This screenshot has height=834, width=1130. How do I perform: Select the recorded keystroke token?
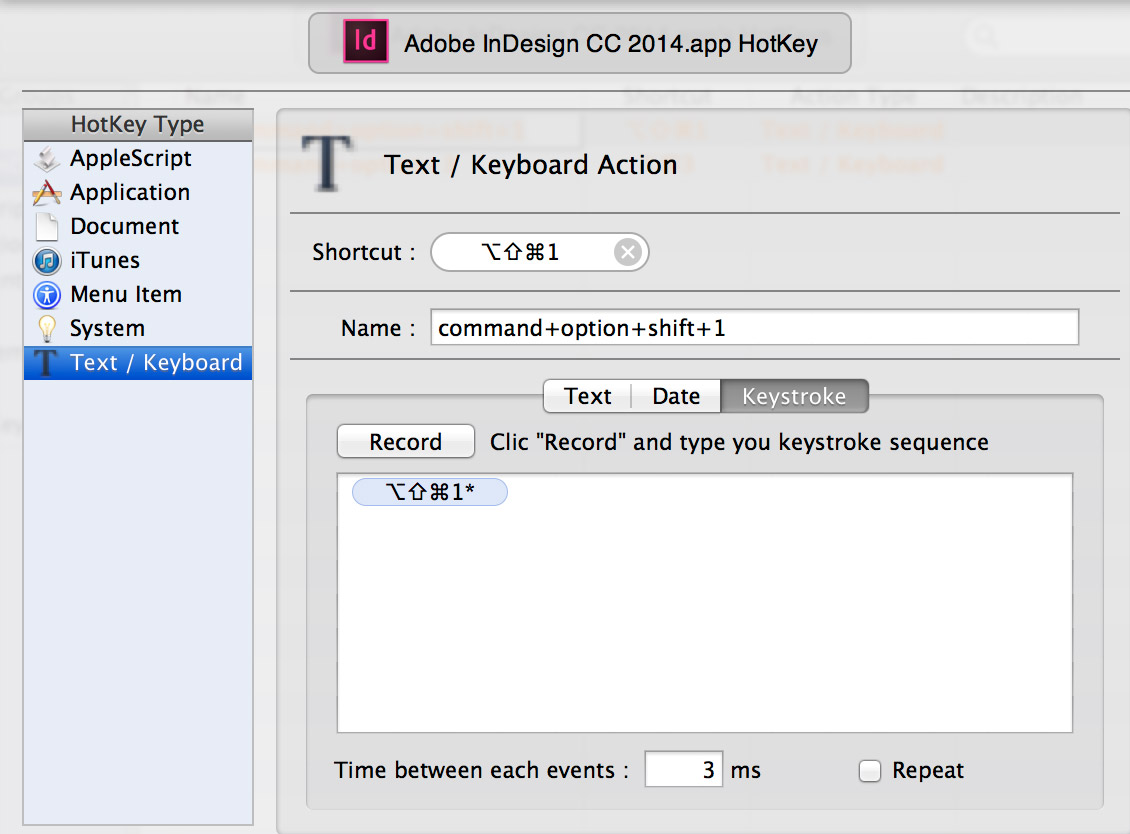click(x=430, y=492)
